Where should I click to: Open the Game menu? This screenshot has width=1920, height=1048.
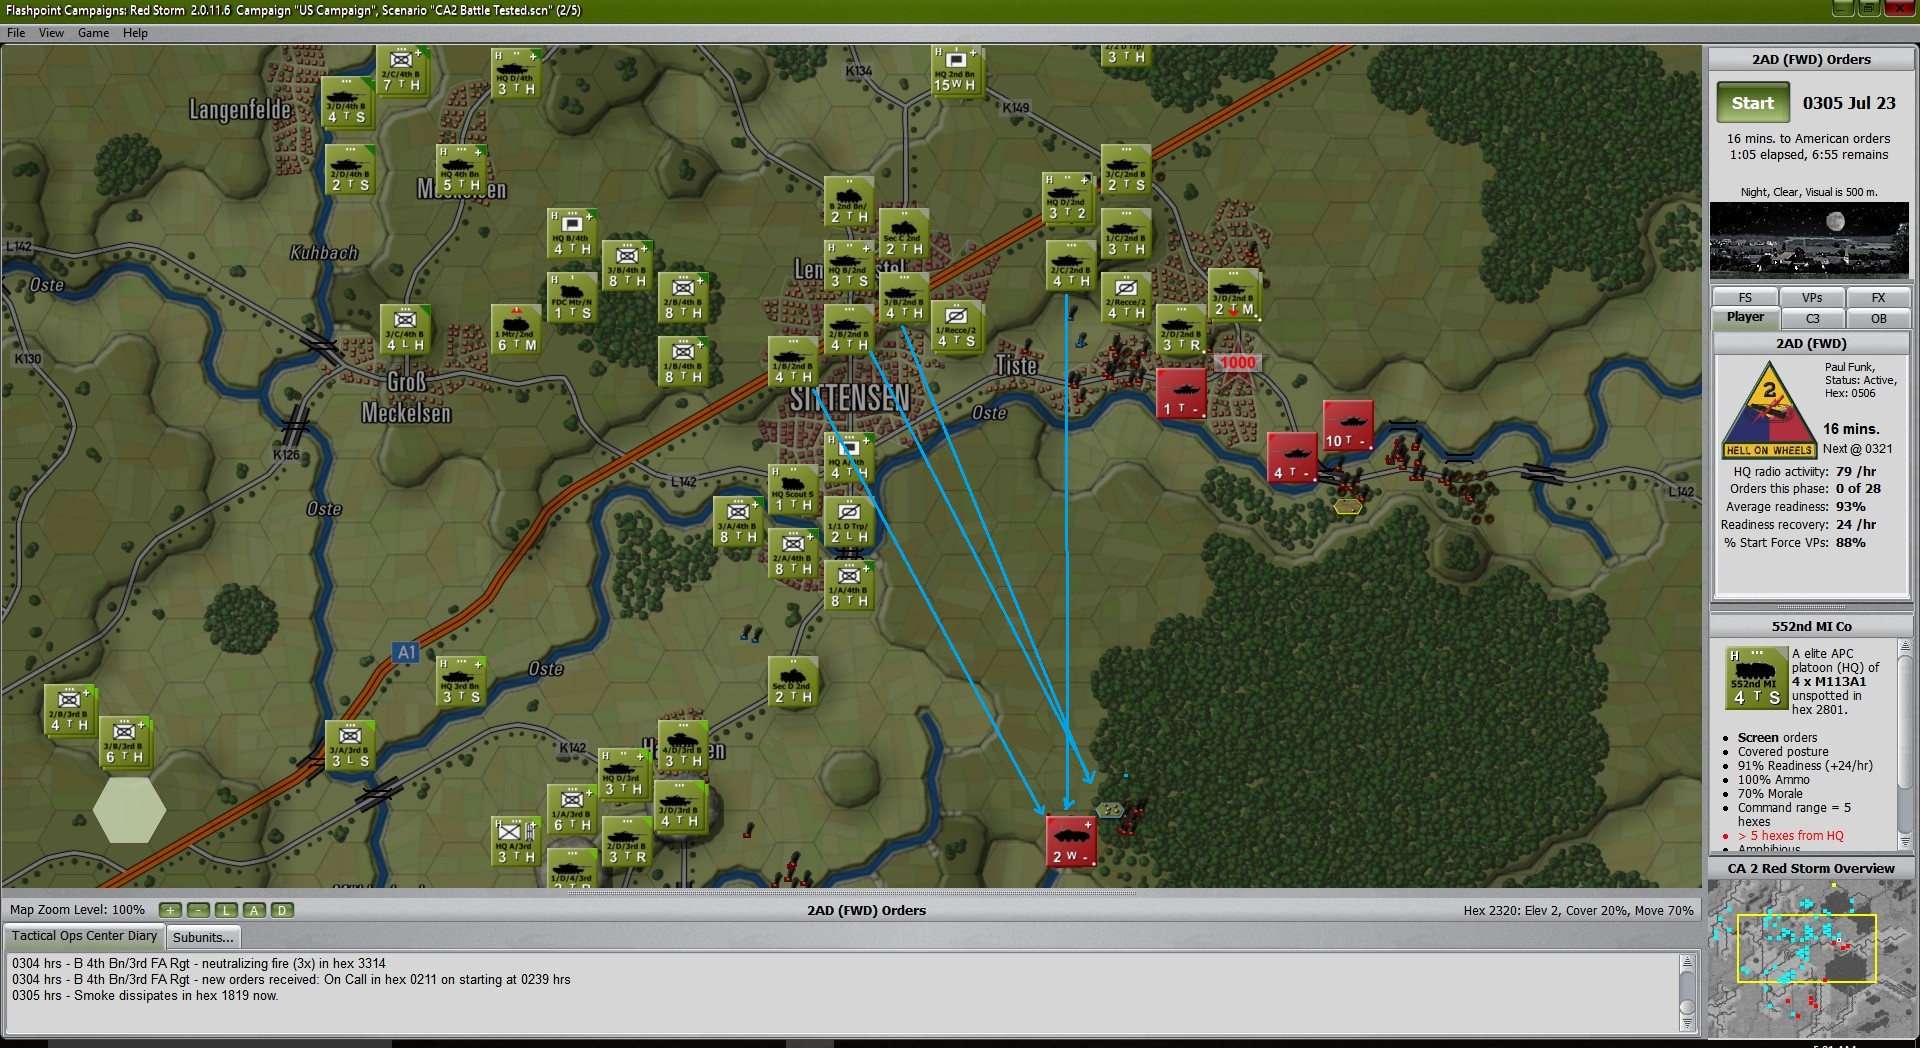coord(93,33)
